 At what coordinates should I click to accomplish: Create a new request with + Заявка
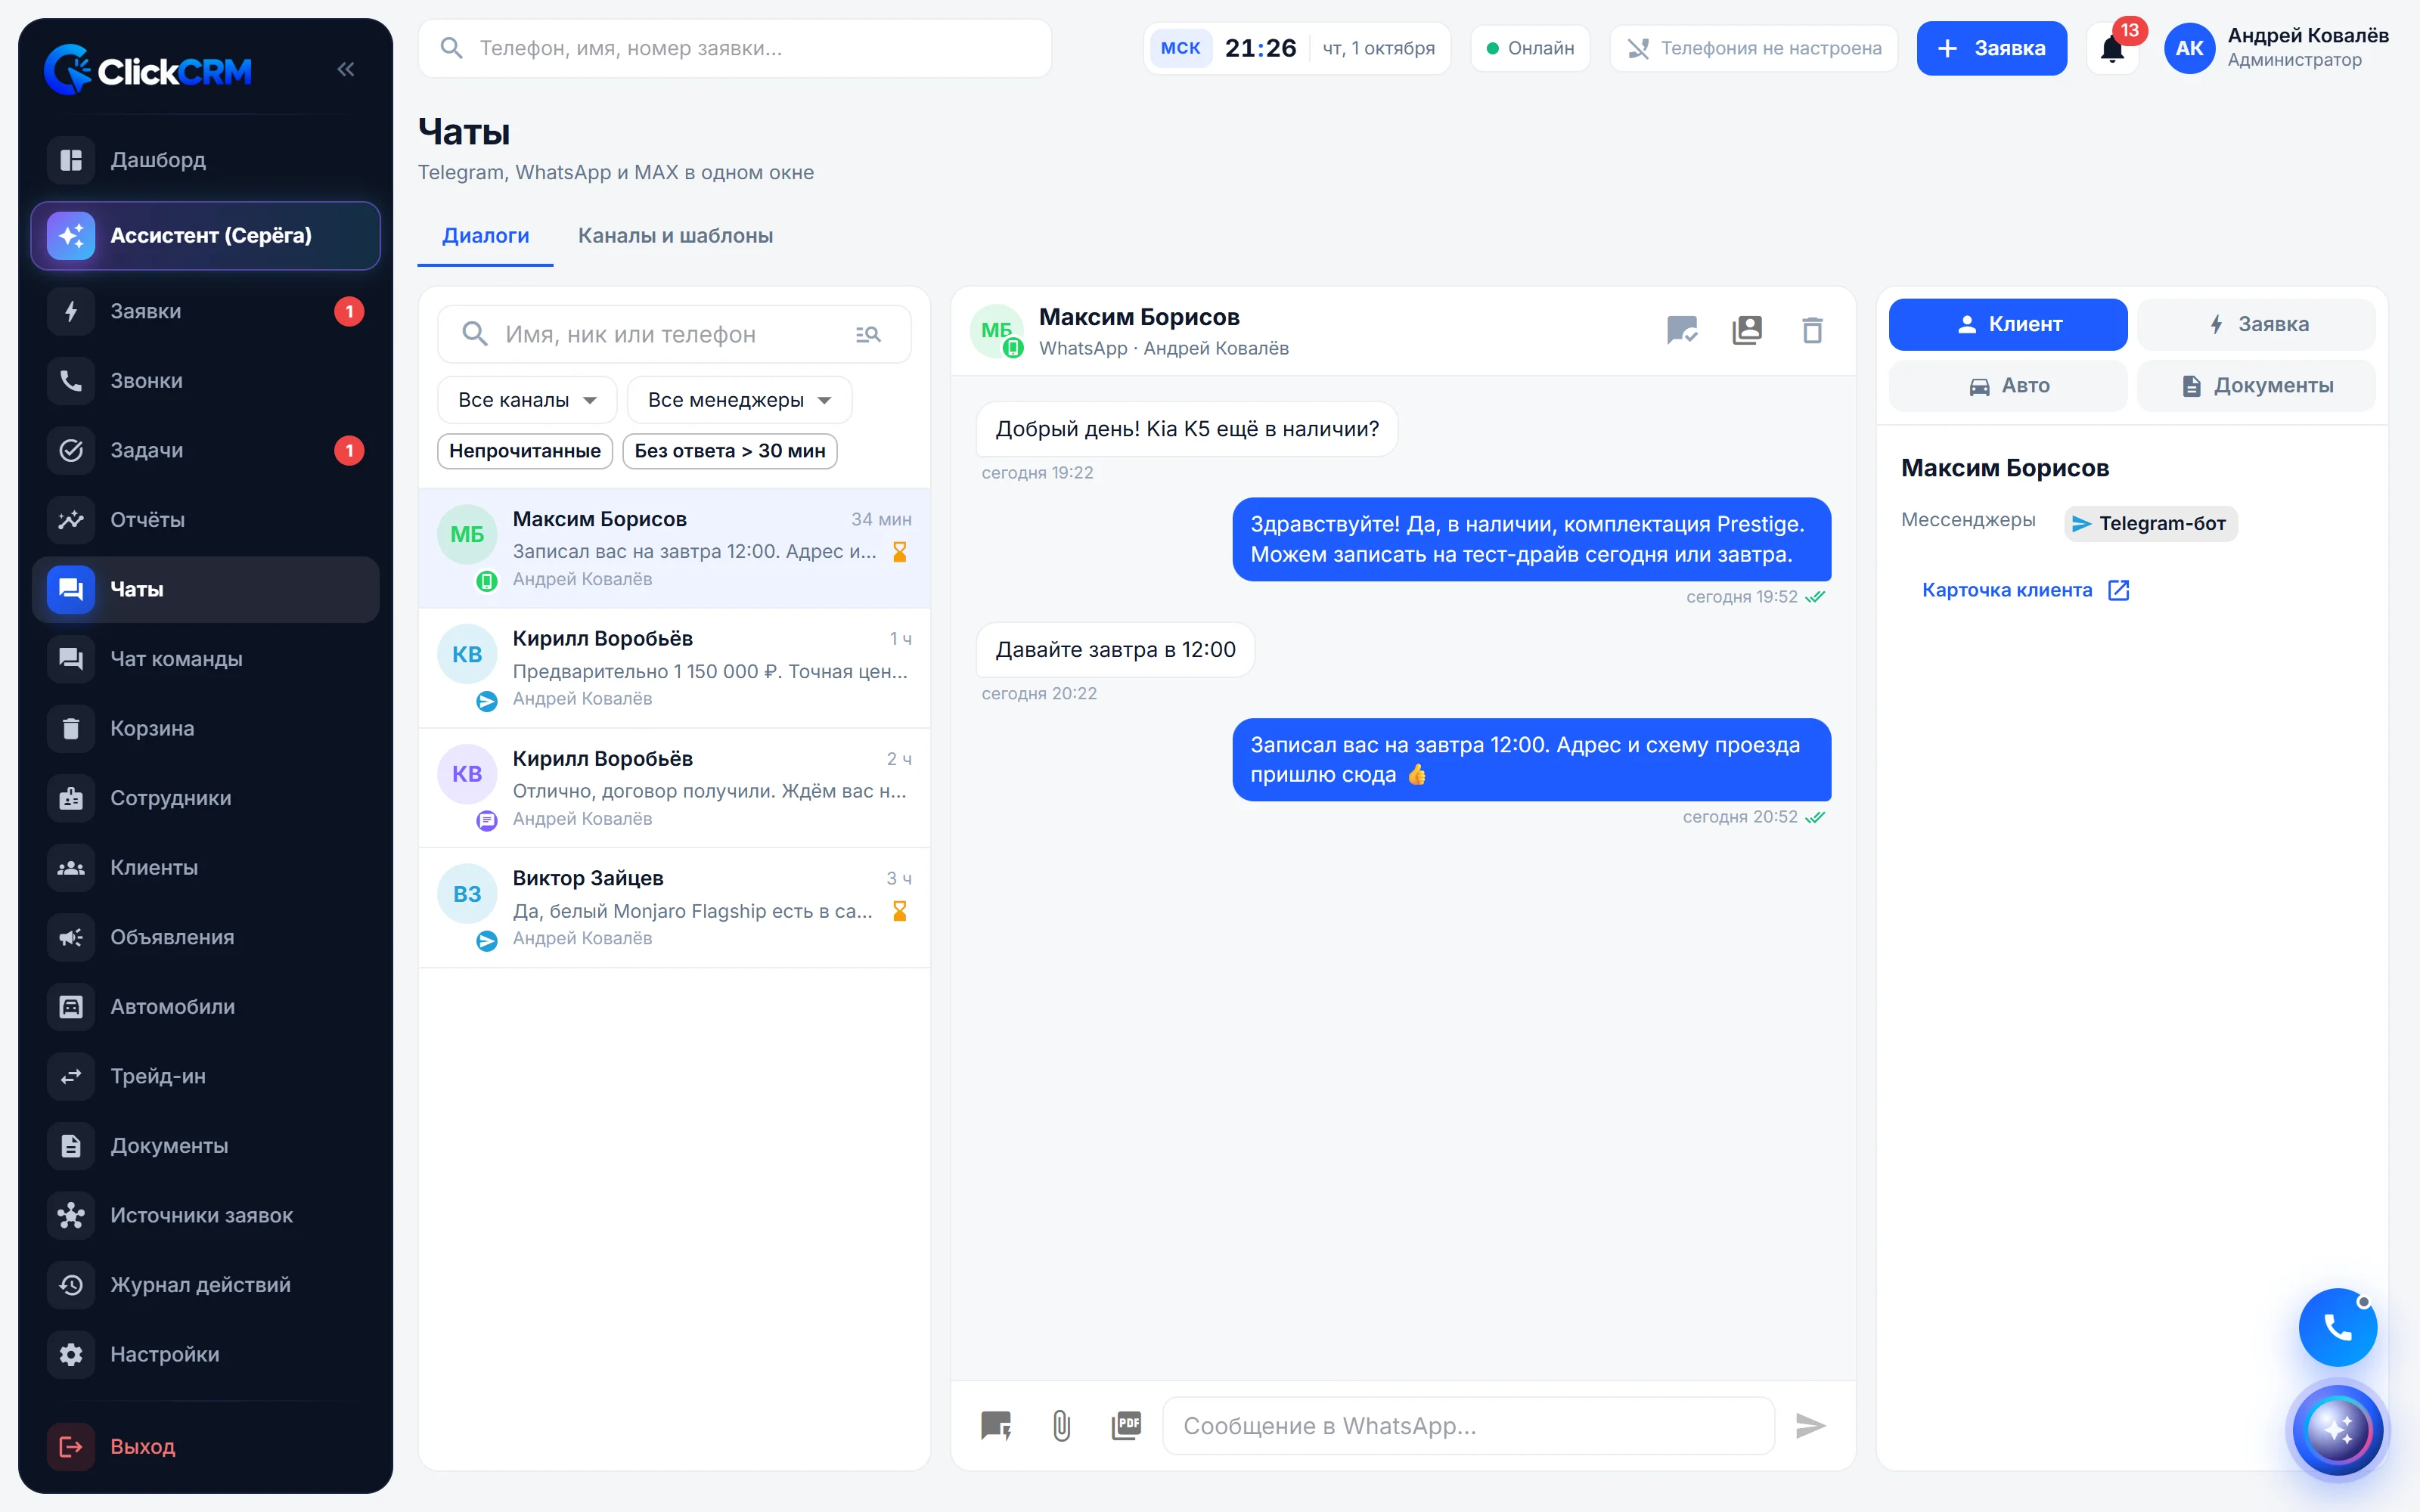click(x=1991, y=48)
